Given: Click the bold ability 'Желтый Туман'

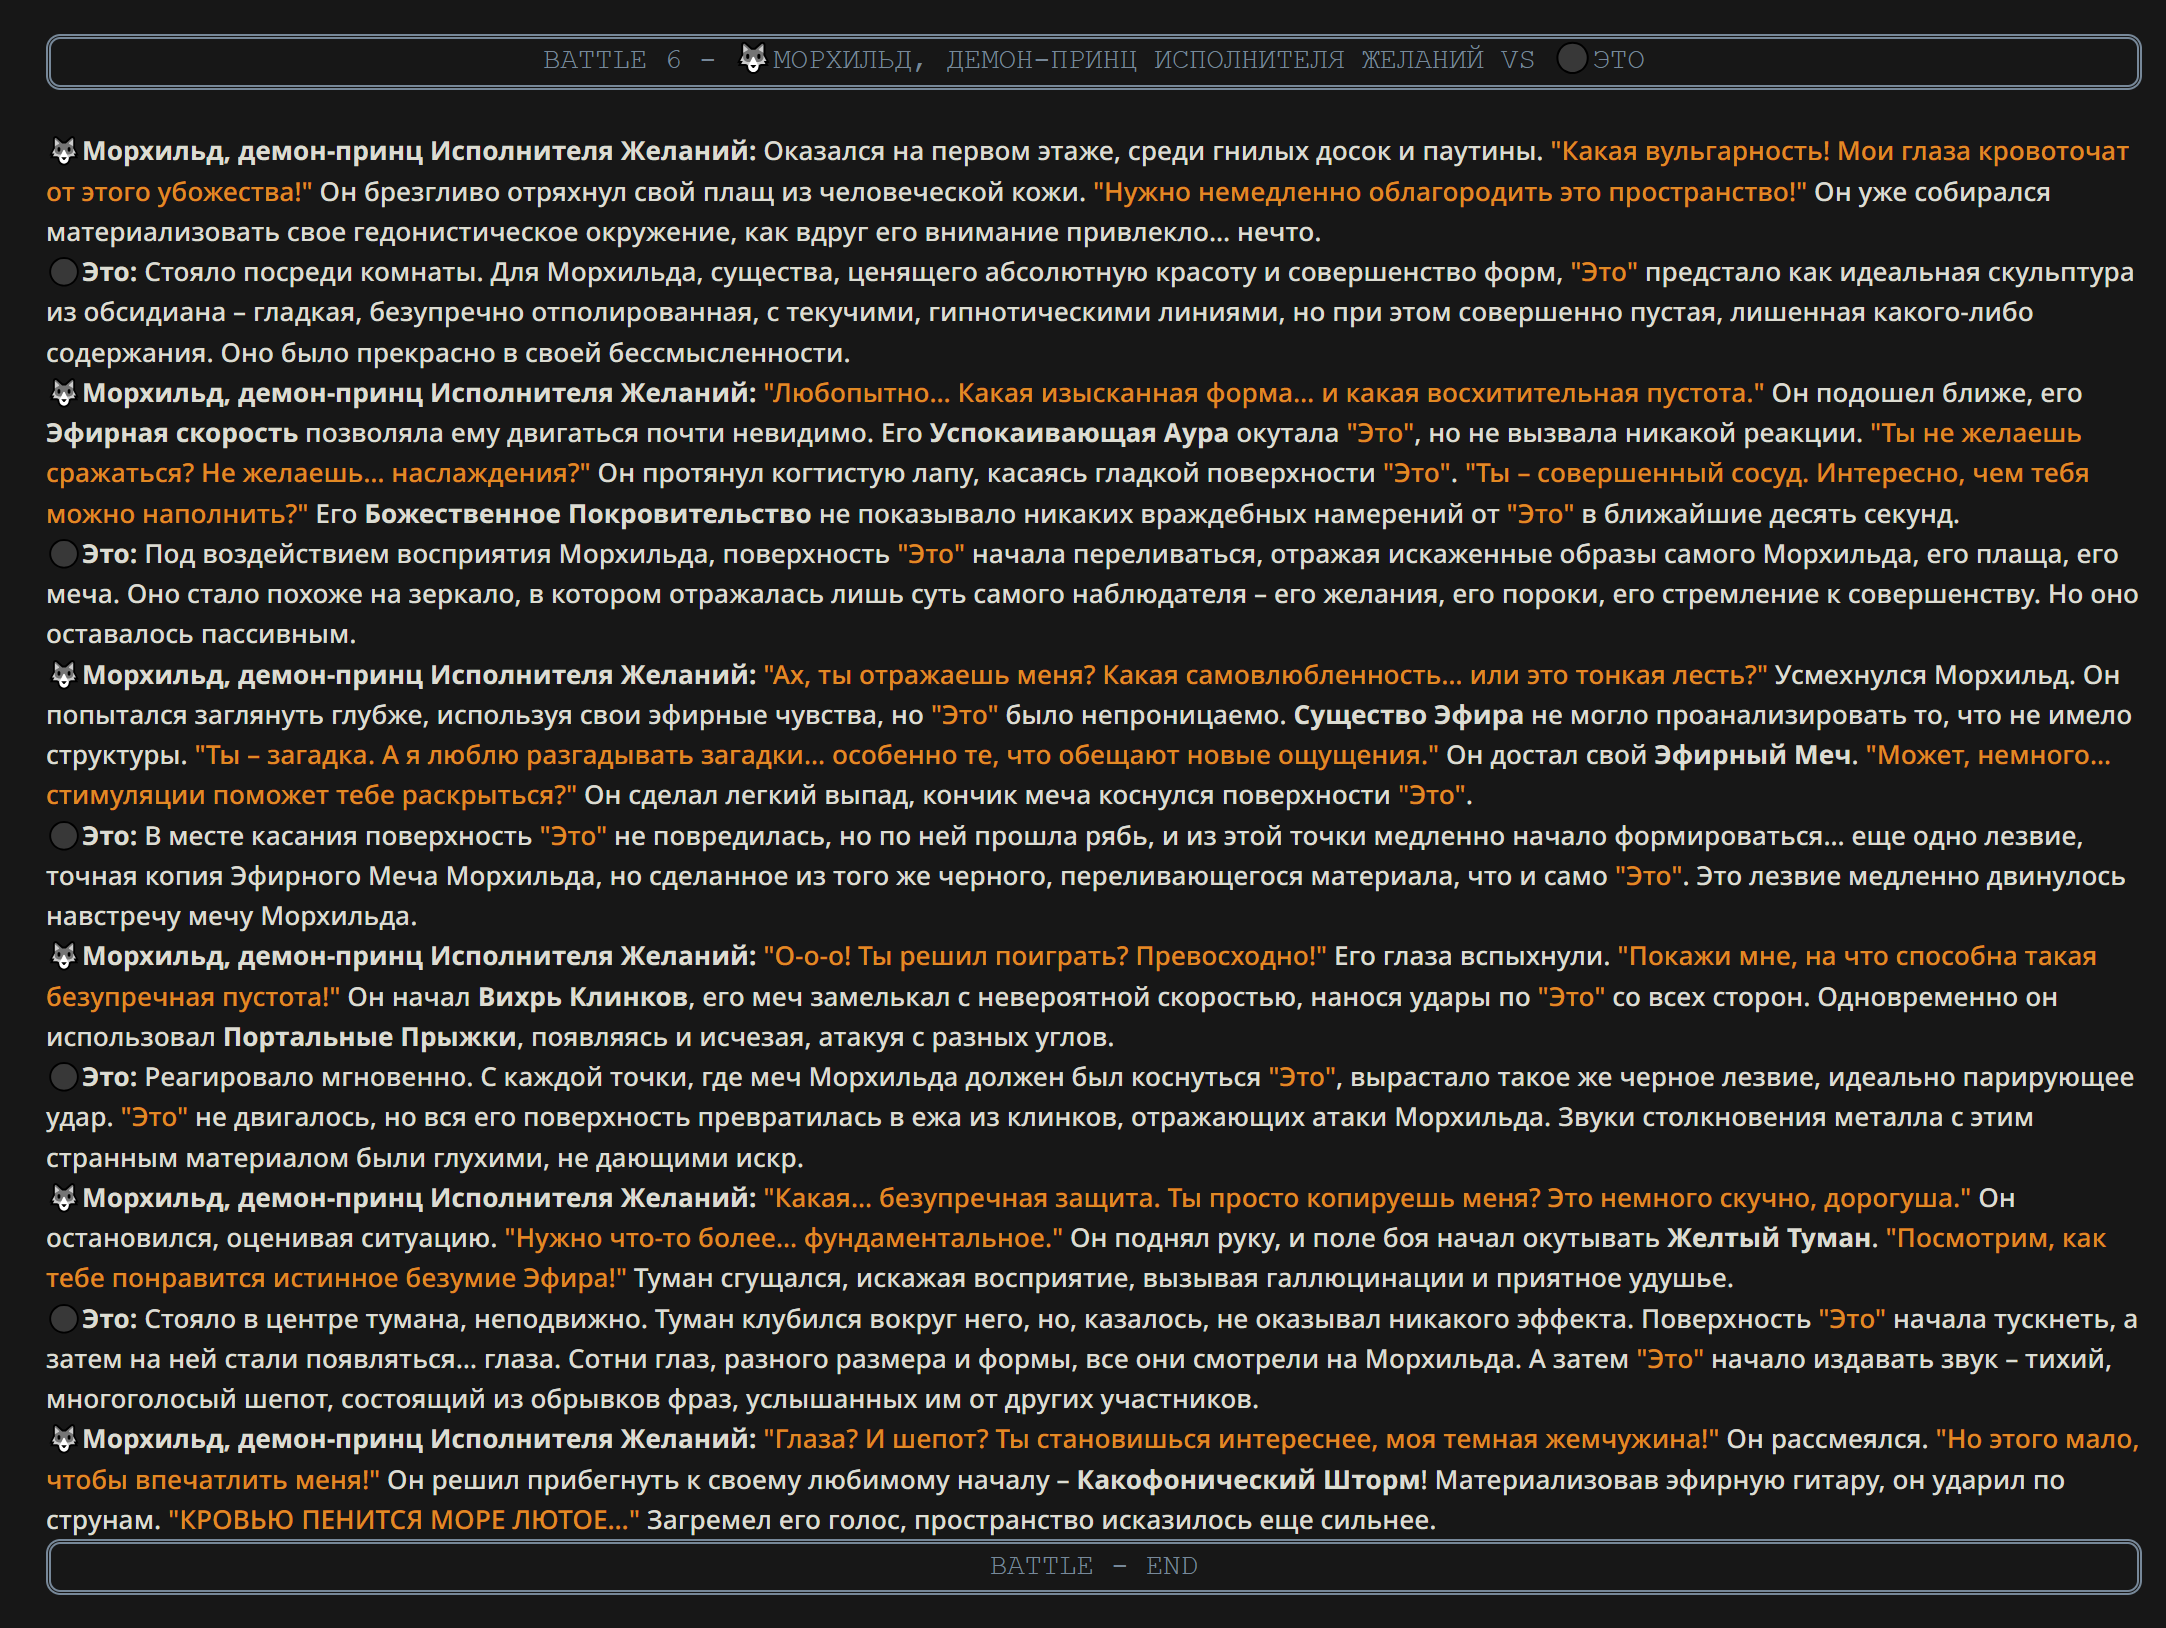Looking at the screenshot, I should [1769, 1238].
